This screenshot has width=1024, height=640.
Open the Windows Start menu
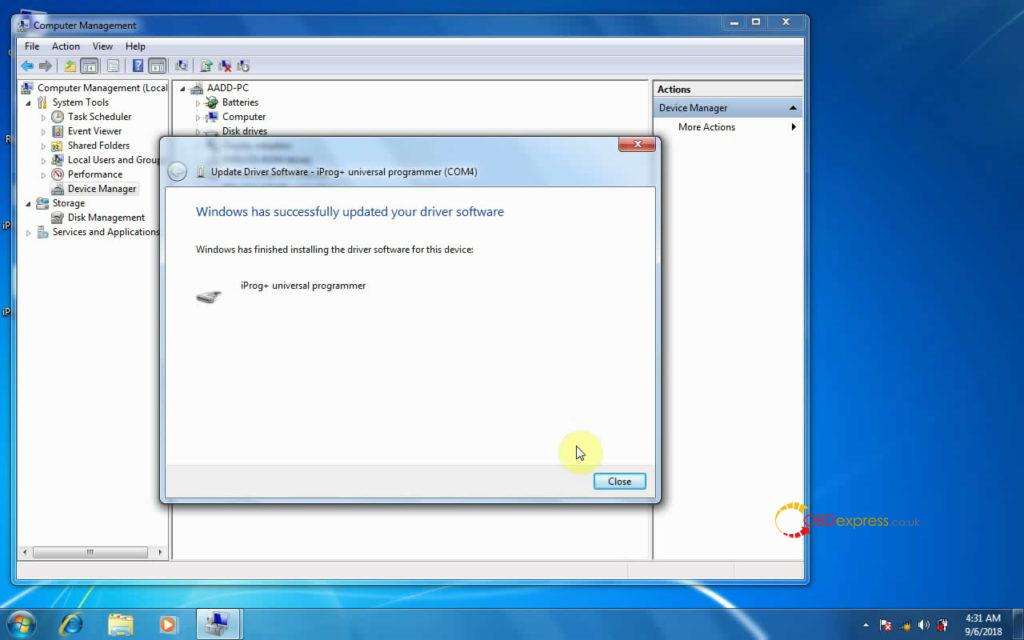tap(21, 624)
